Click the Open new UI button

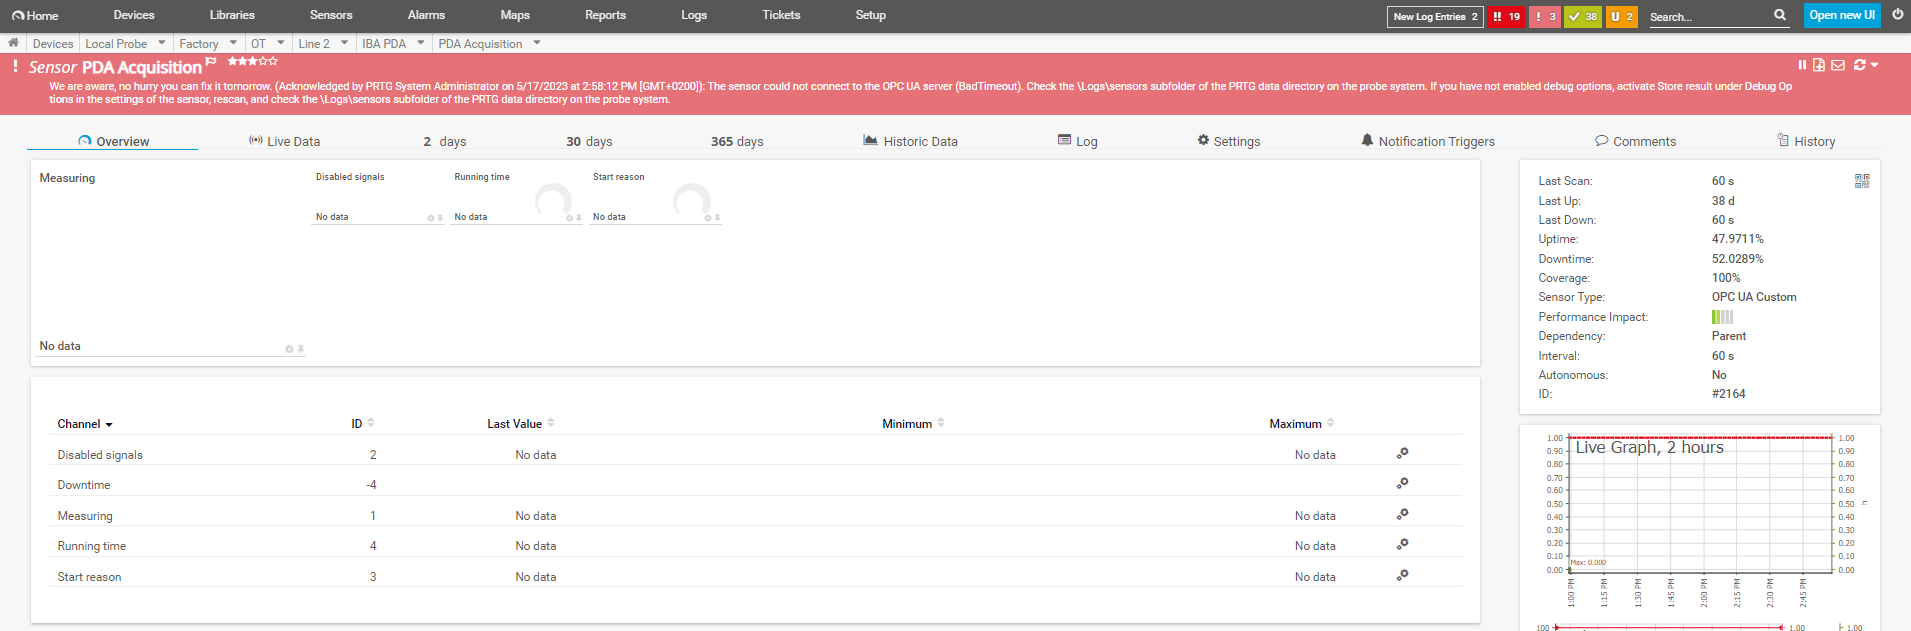pos(1842,15)
